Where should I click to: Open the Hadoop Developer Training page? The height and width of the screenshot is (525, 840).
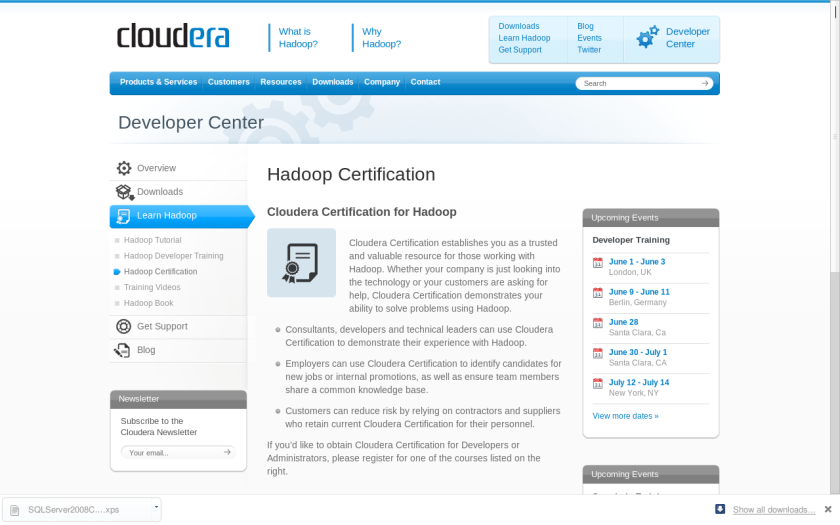[173, 256]
